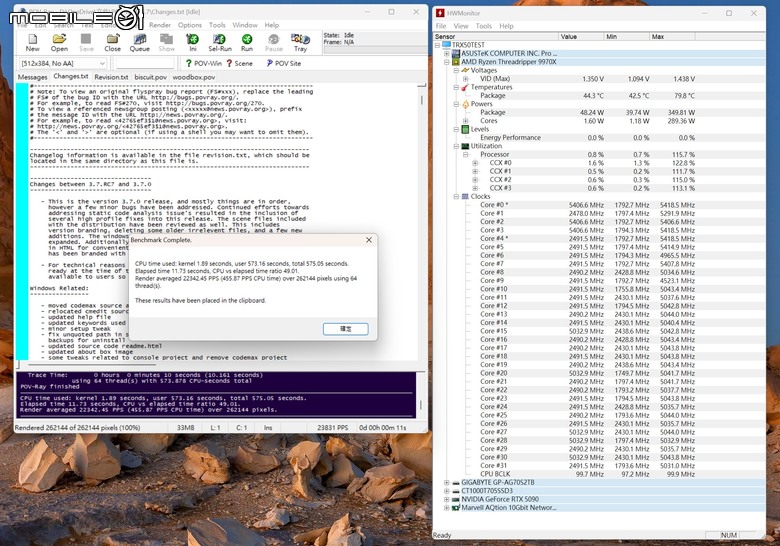Image resolution: width=780 pixels, height=546 pixels.
Task: Open Scene help button
Action: (239, 63)
